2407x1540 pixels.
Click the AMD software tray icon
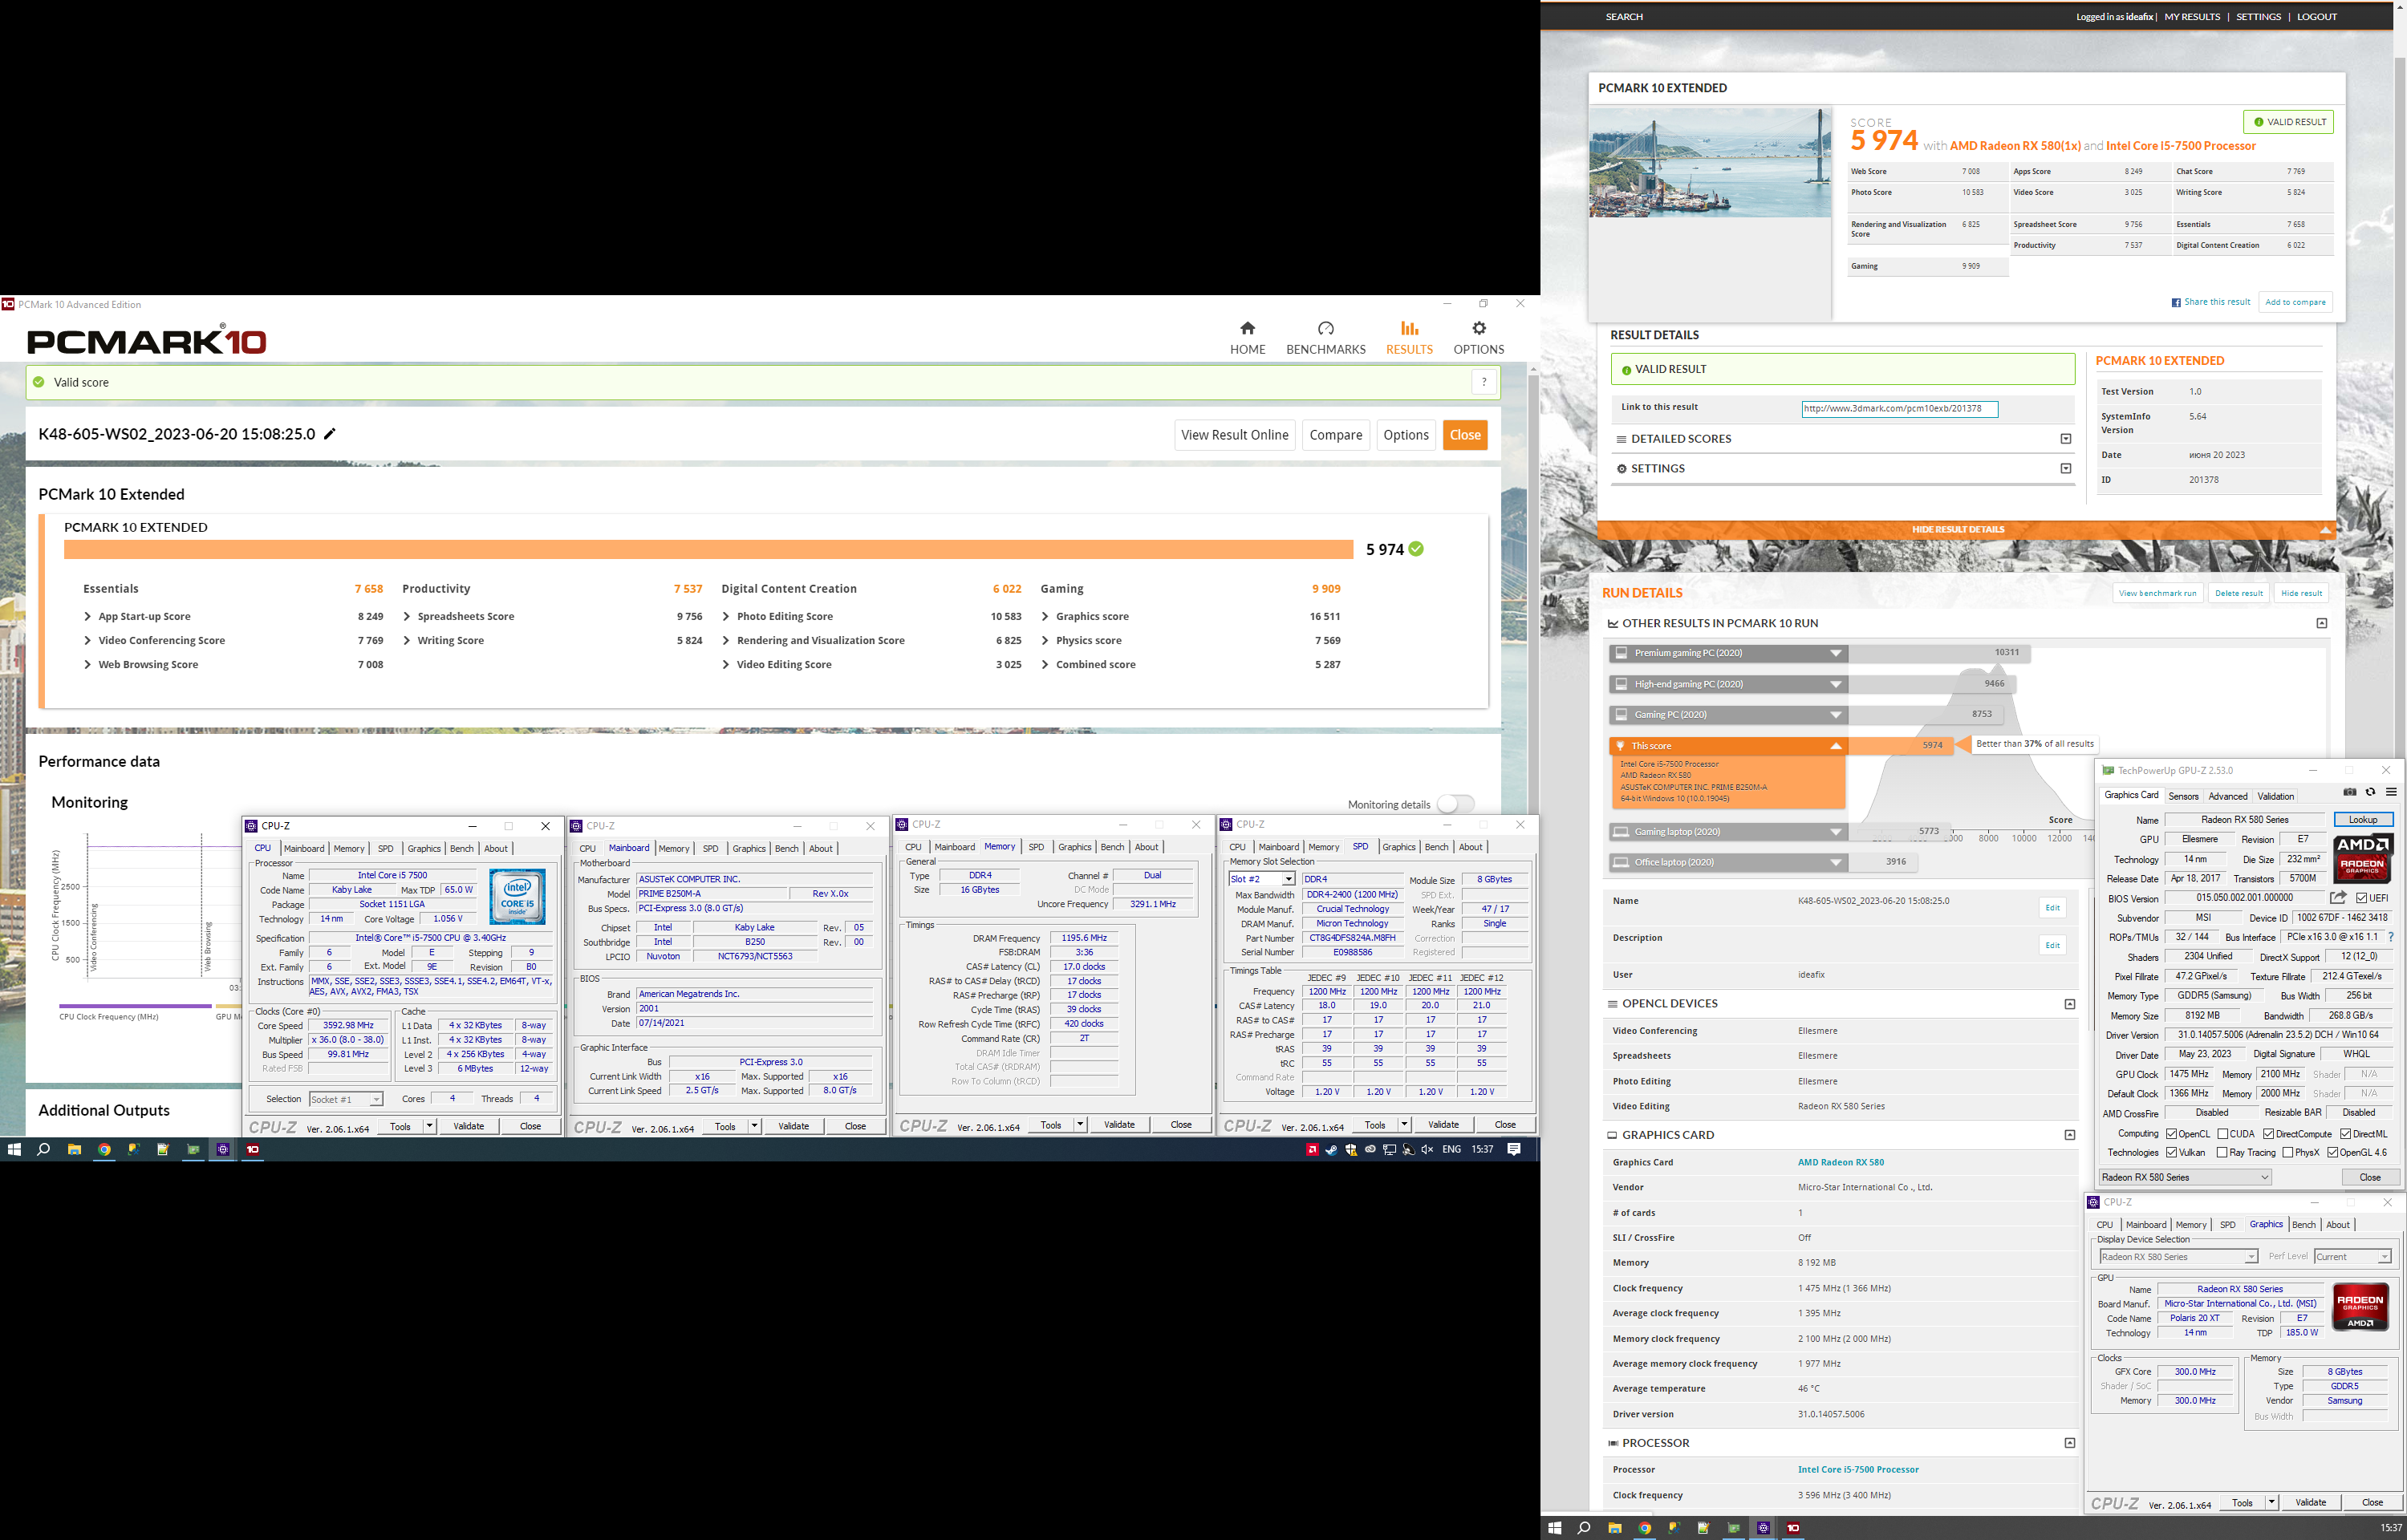[x=1312, y=1149]
